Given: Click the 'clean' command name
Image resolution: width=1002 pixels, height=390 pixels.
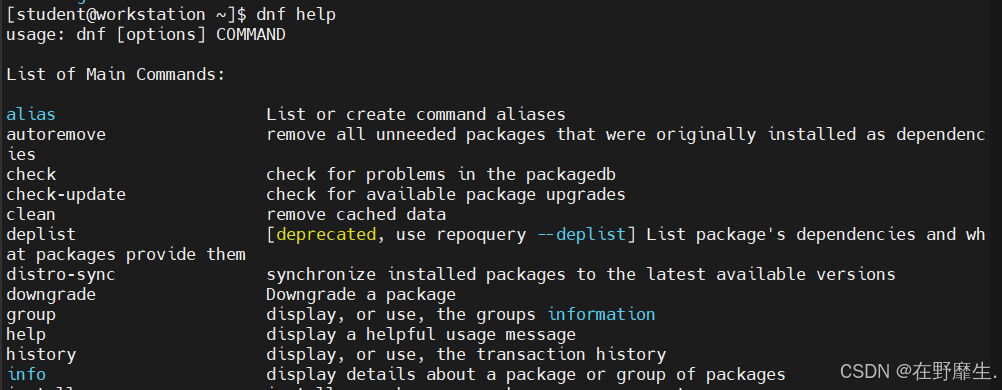Looking at the screenshot, I should [x=31, y=214].
